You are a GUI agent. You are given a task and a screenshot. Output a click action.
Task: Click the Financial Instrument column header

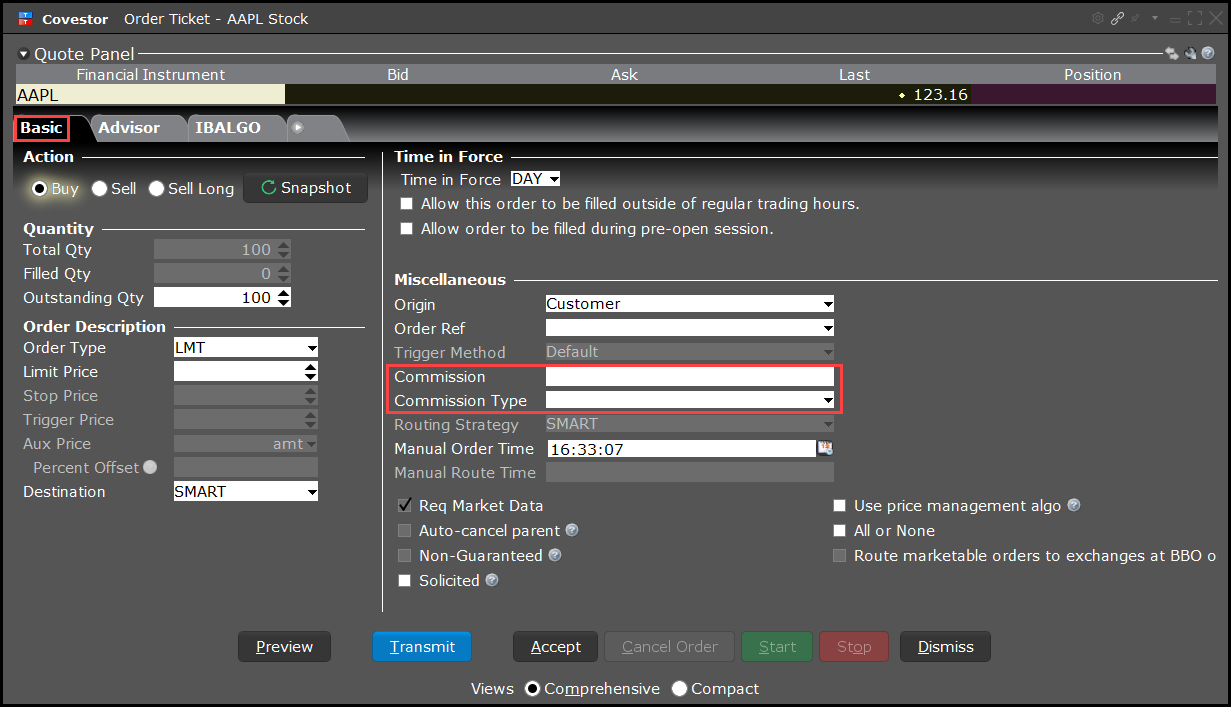(150, 75)
